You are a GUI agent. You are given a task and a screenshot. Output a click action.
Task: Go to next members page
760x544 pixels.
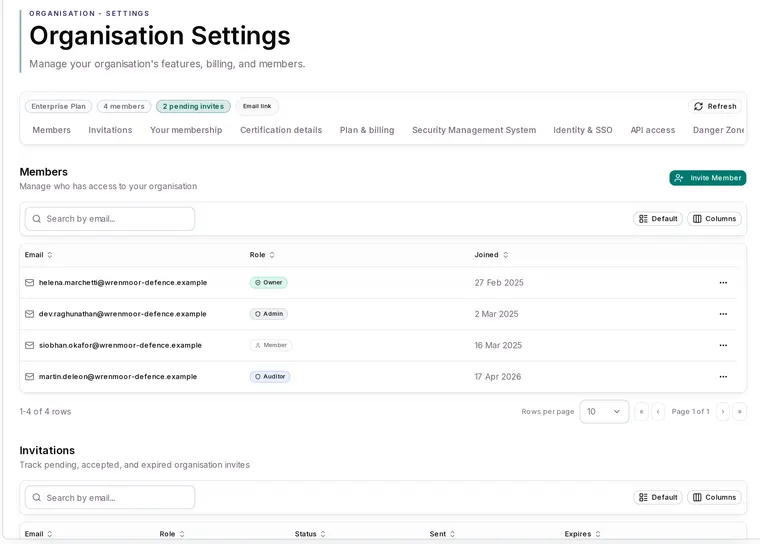tap(723, 412)
